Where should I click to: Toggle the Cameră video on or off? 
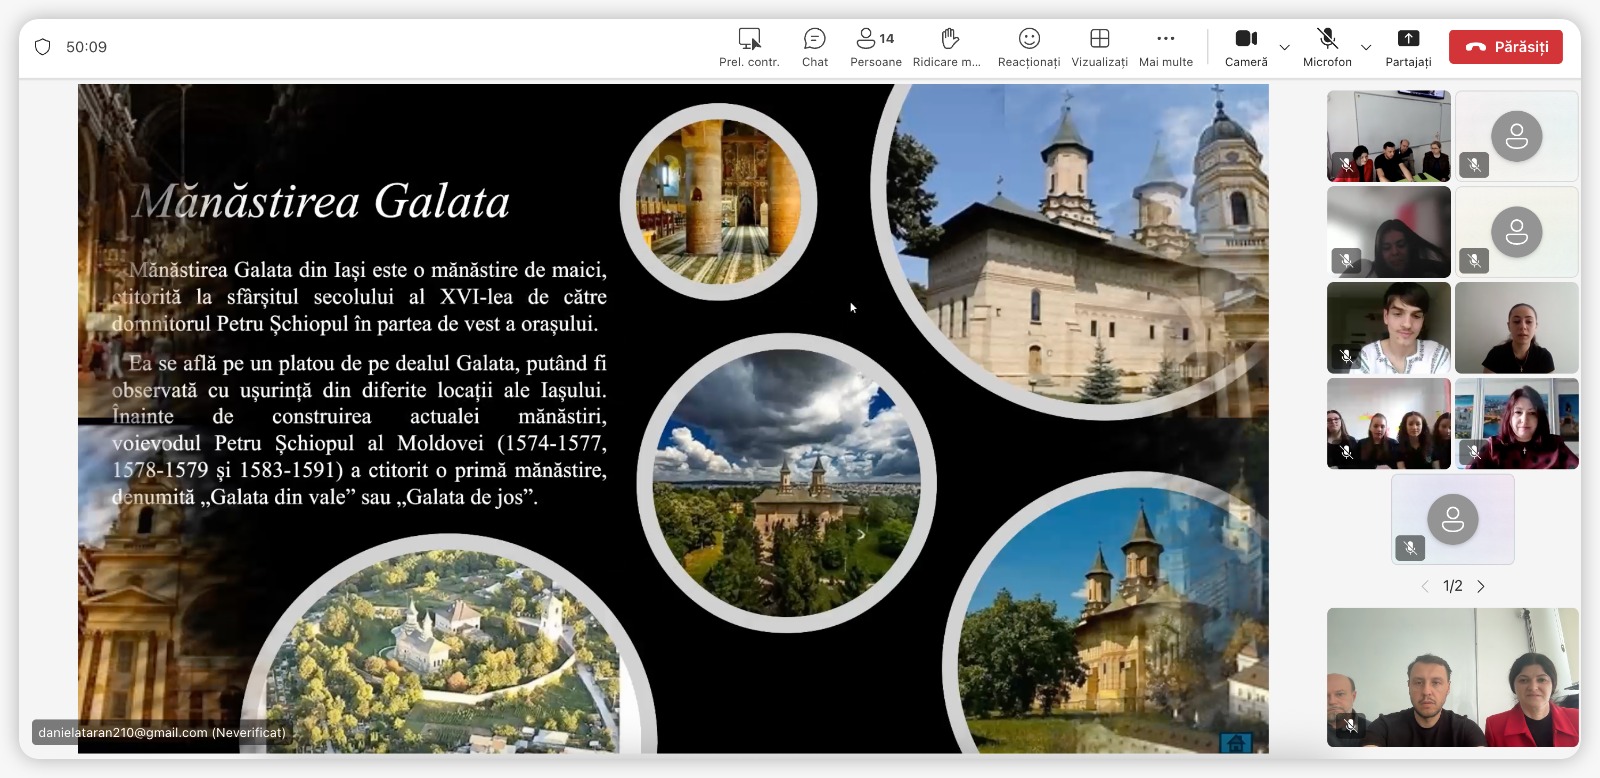(1246, 47)
